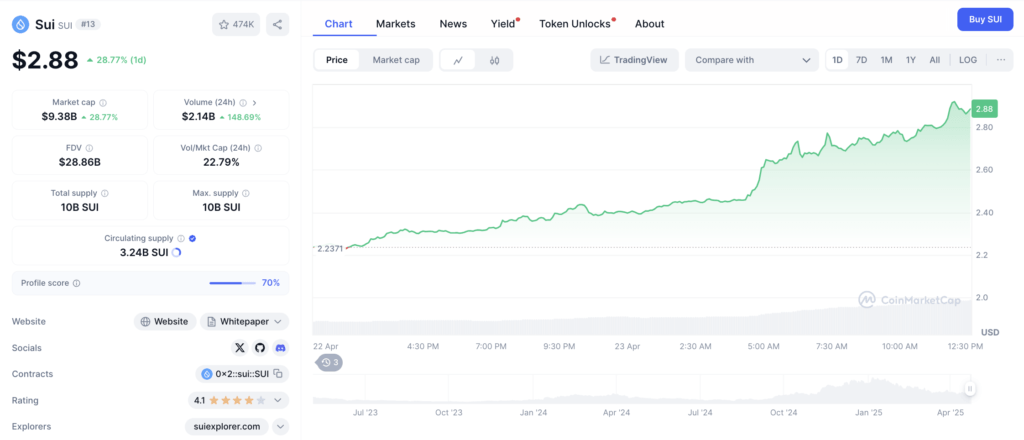The image size is (1024, 440).
Task: Show Vol/Mkt Cap (24h) info icon
Action: 259,148
